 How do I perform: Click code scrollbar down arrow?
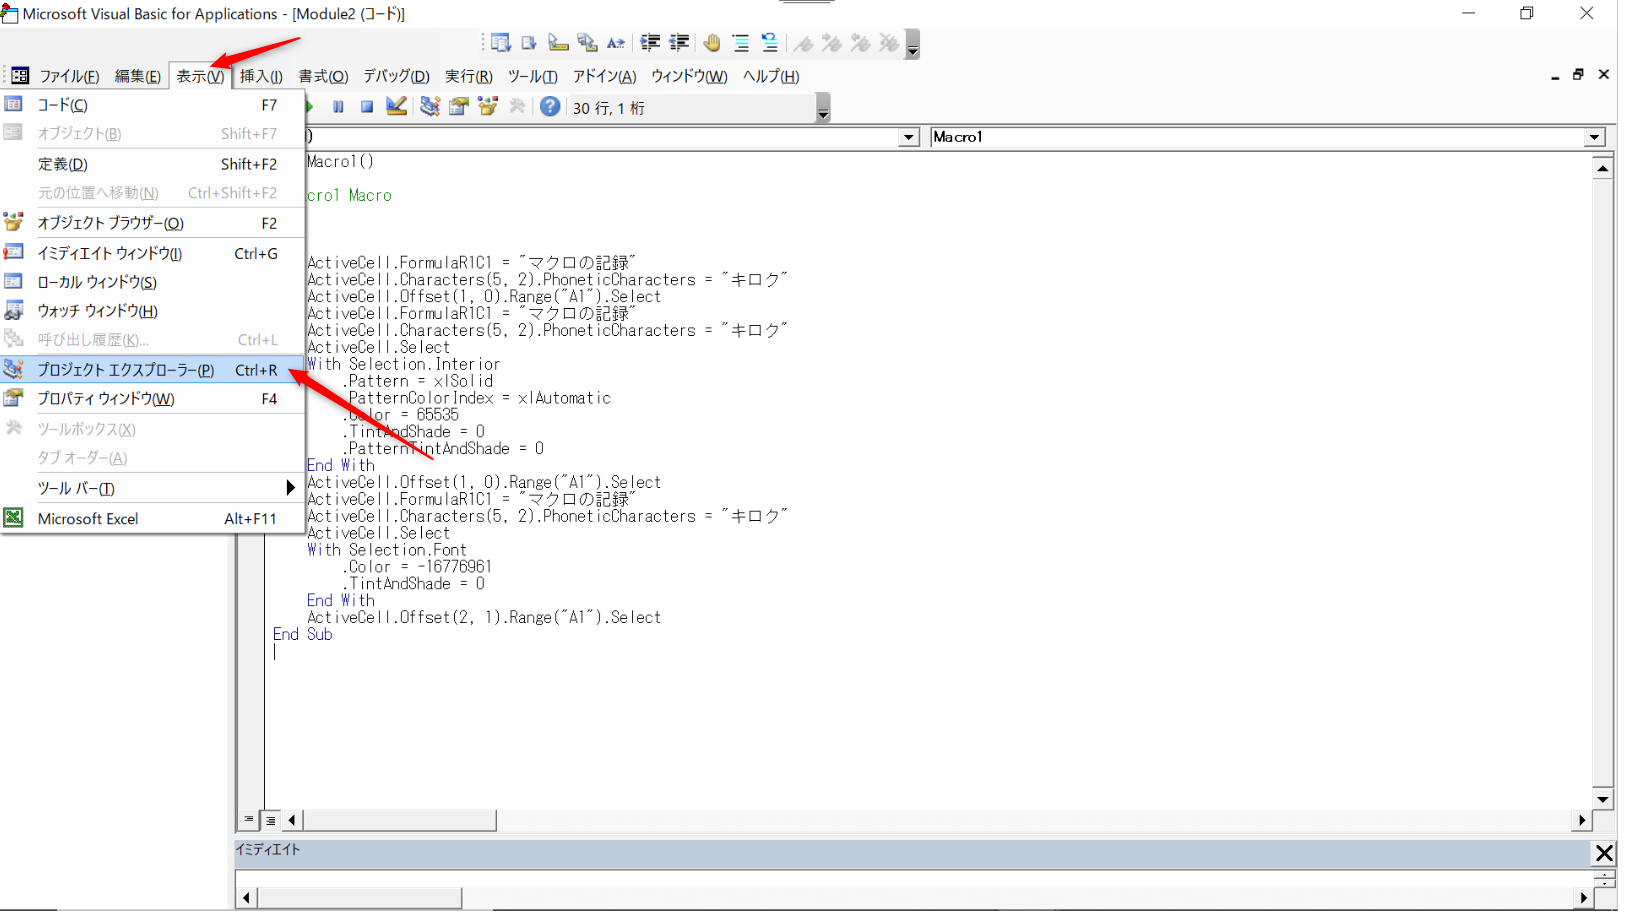point(1603,799)
